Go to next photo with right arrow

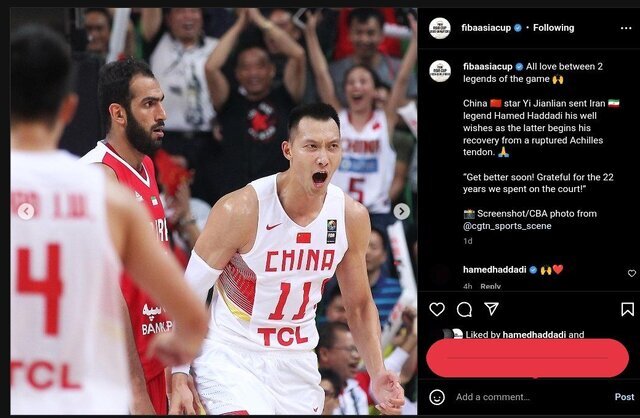(x=401, y=211)
